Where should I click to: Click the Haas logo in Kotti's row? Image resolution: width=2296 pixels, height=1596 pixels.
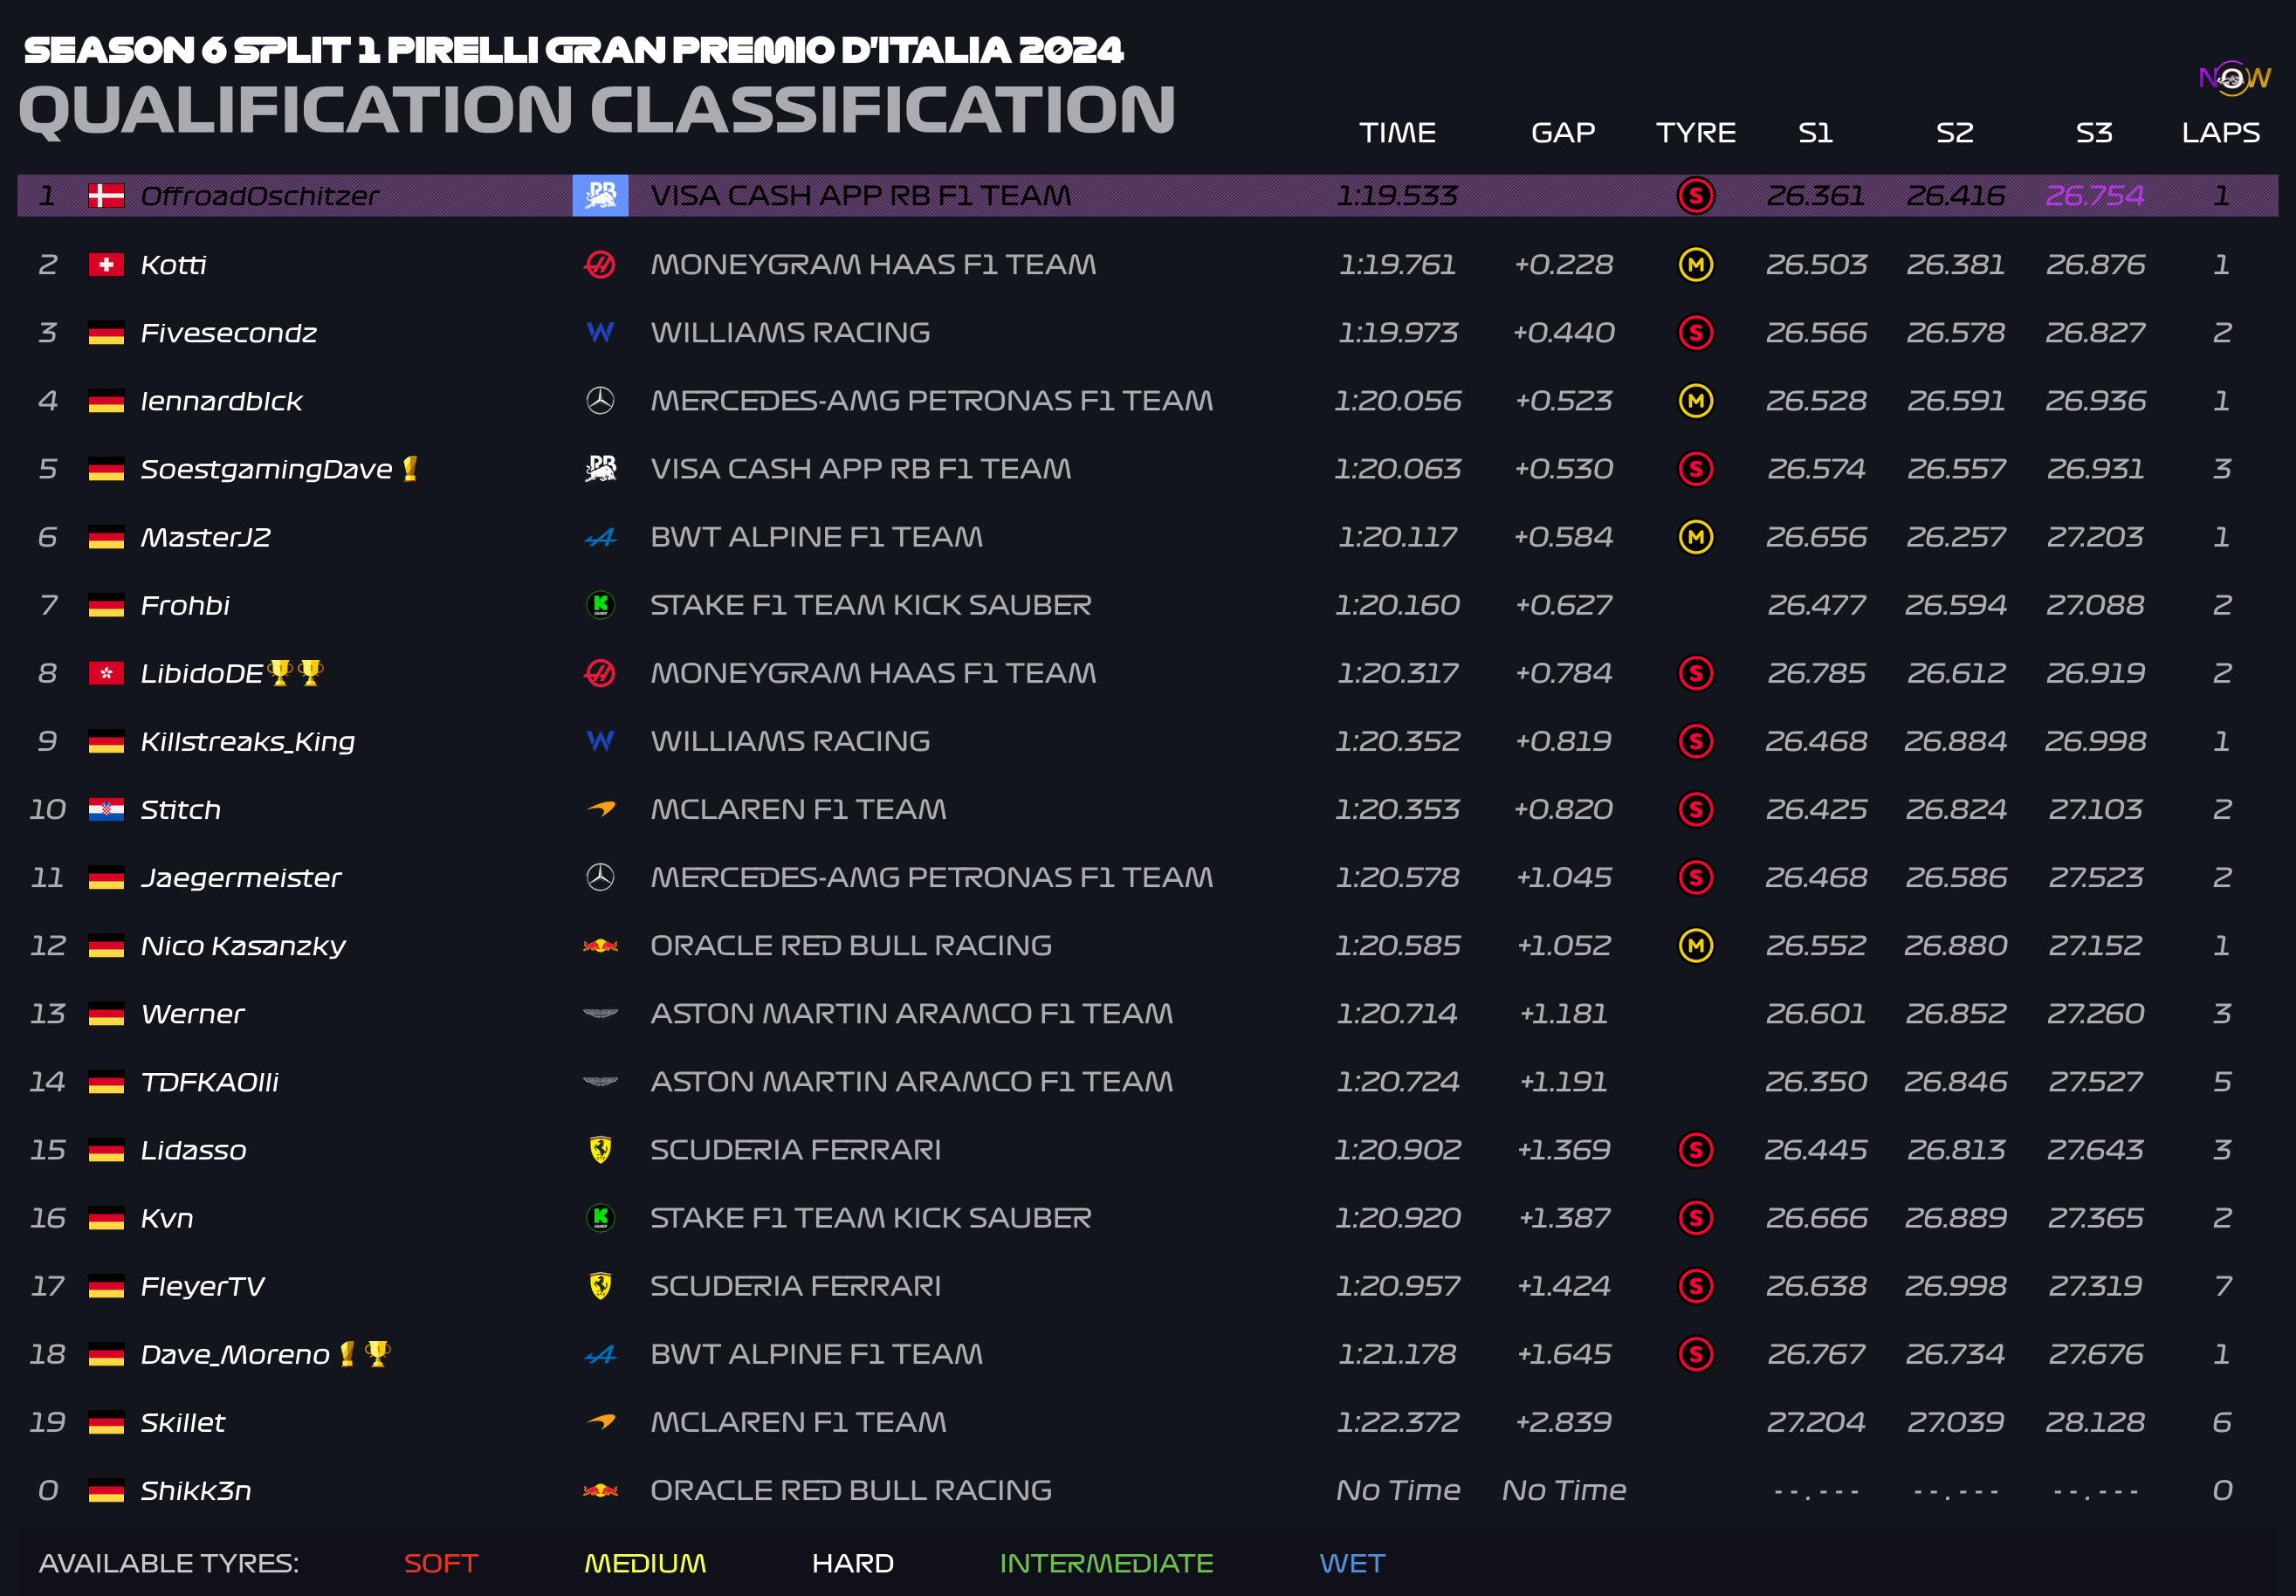(600, 265)
